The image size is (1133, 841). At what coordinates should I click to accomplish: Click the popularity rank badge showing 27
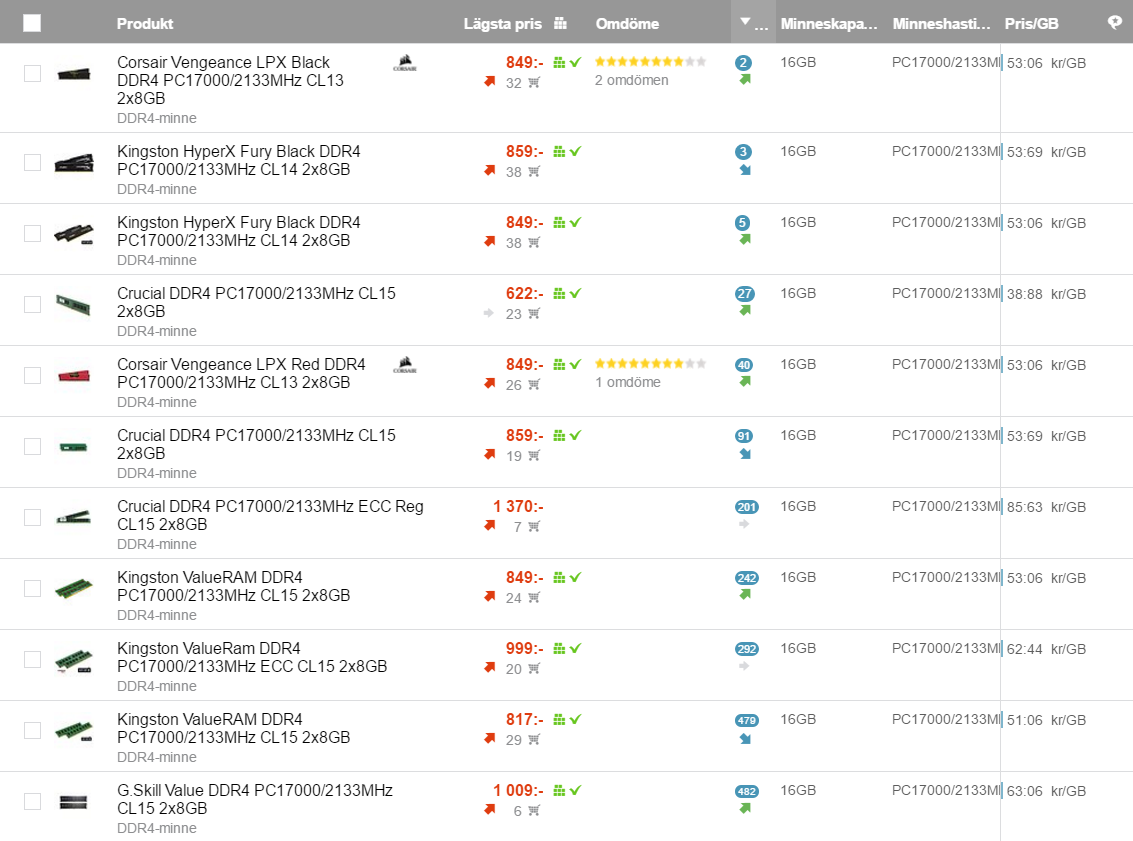click(744, 294)
